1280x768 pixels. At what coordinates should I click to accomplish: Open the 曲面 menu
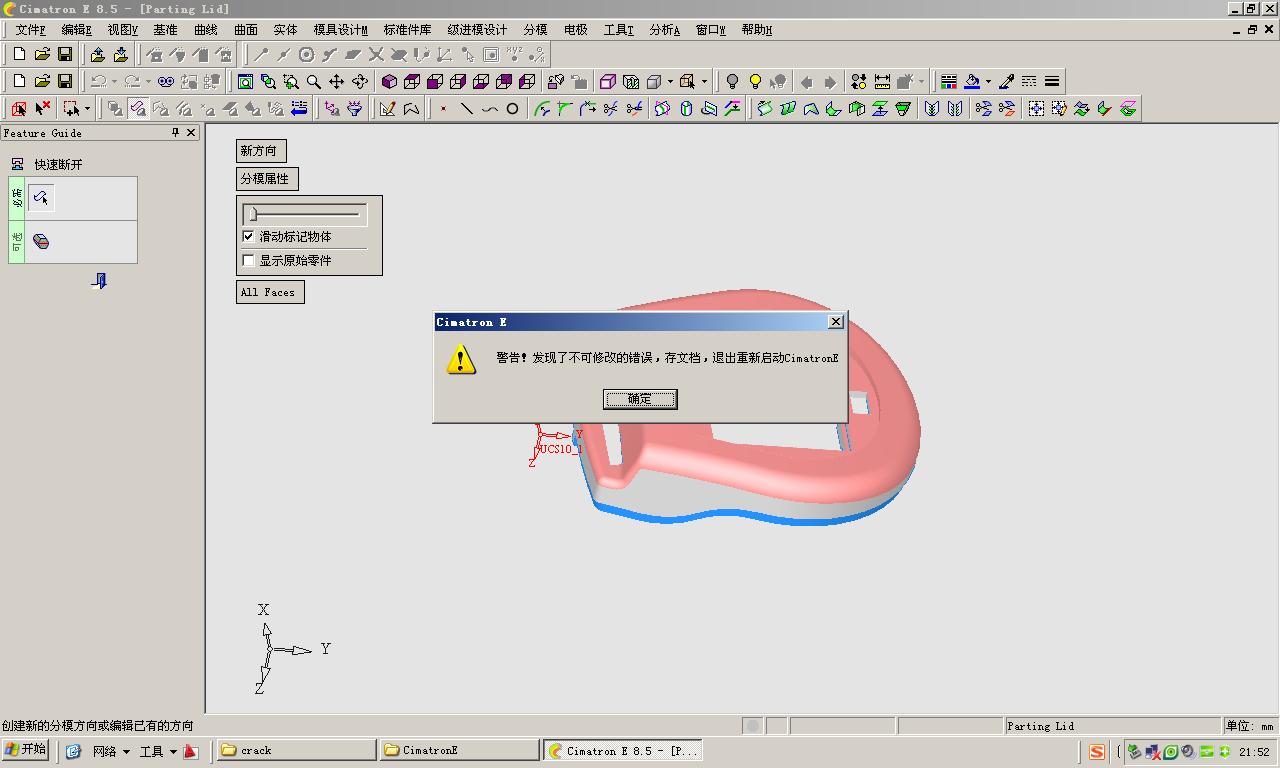245,30
